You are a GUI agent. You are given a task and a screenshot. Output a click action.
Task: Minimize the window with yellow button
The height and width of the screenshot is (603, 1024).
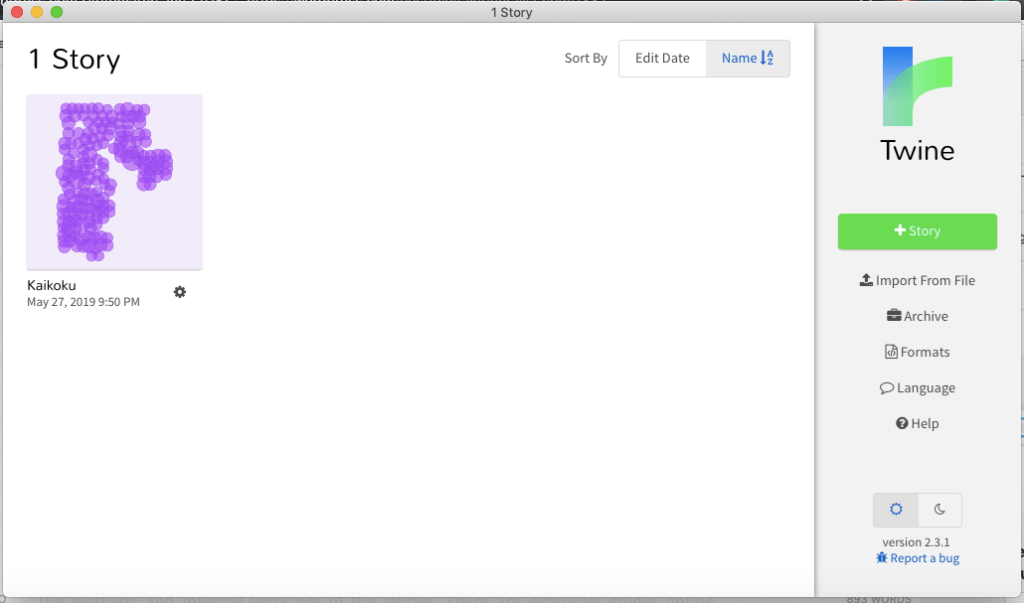coord(36,12)
